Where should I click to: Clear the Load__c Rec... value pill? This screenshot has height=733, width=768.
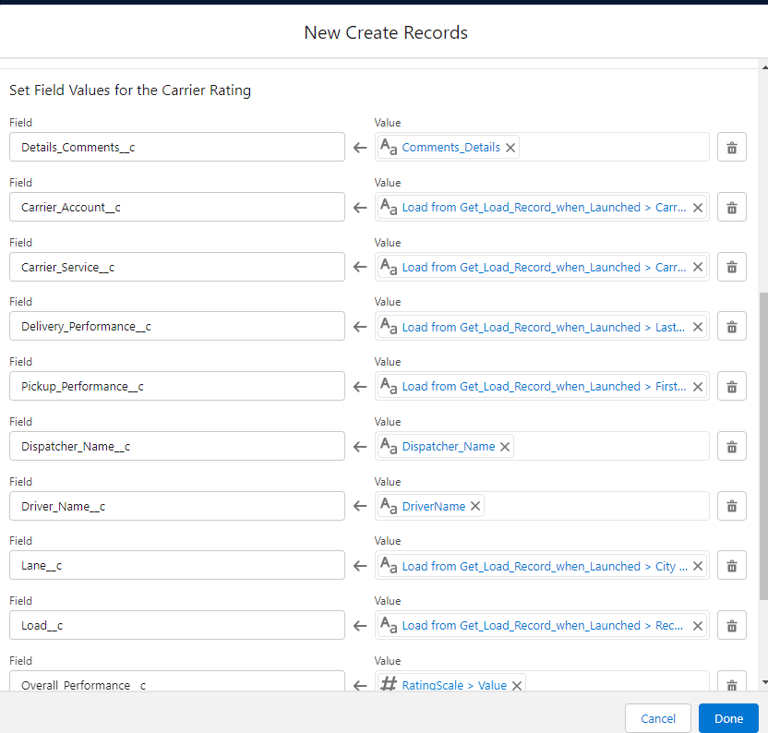[698, 626]
